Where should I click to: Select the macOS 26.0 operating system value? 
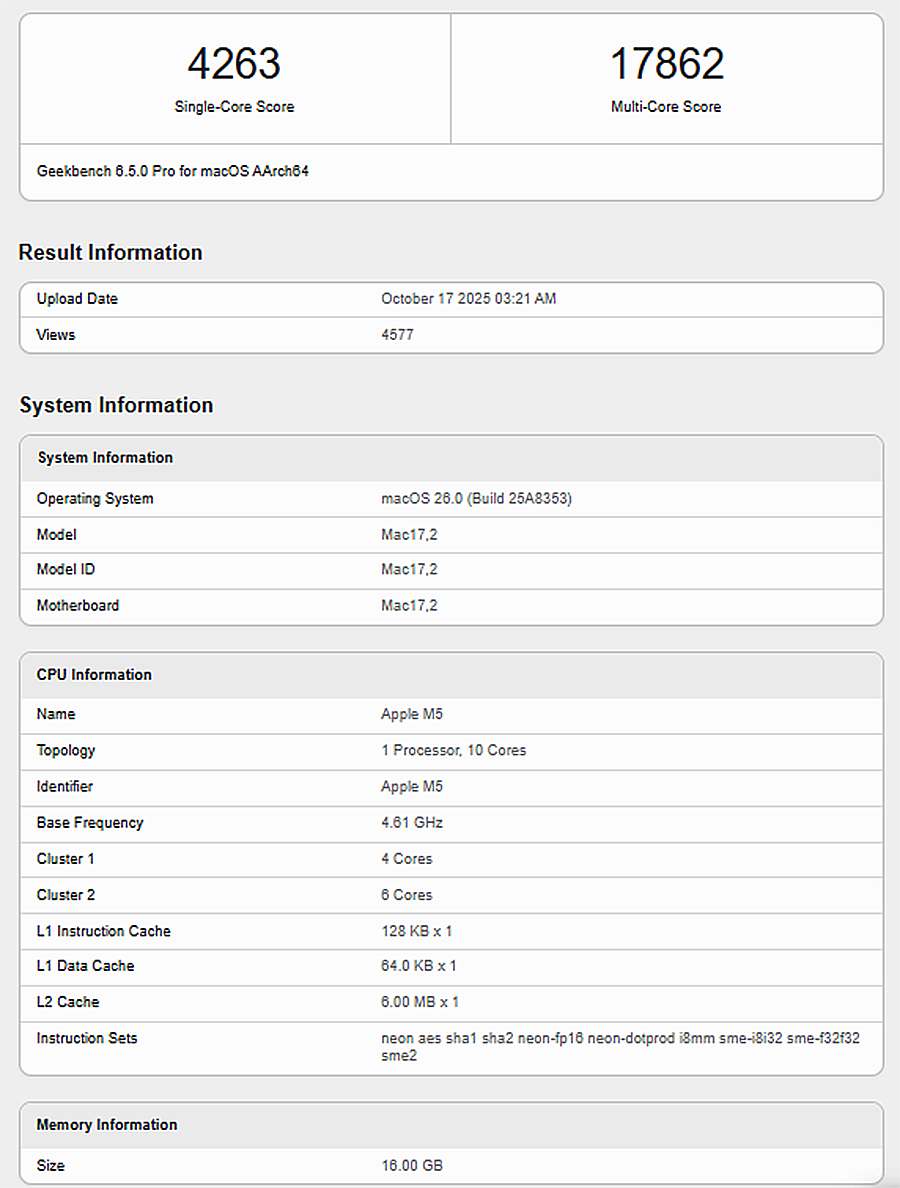pyautogui.click(x=476, y=499)
